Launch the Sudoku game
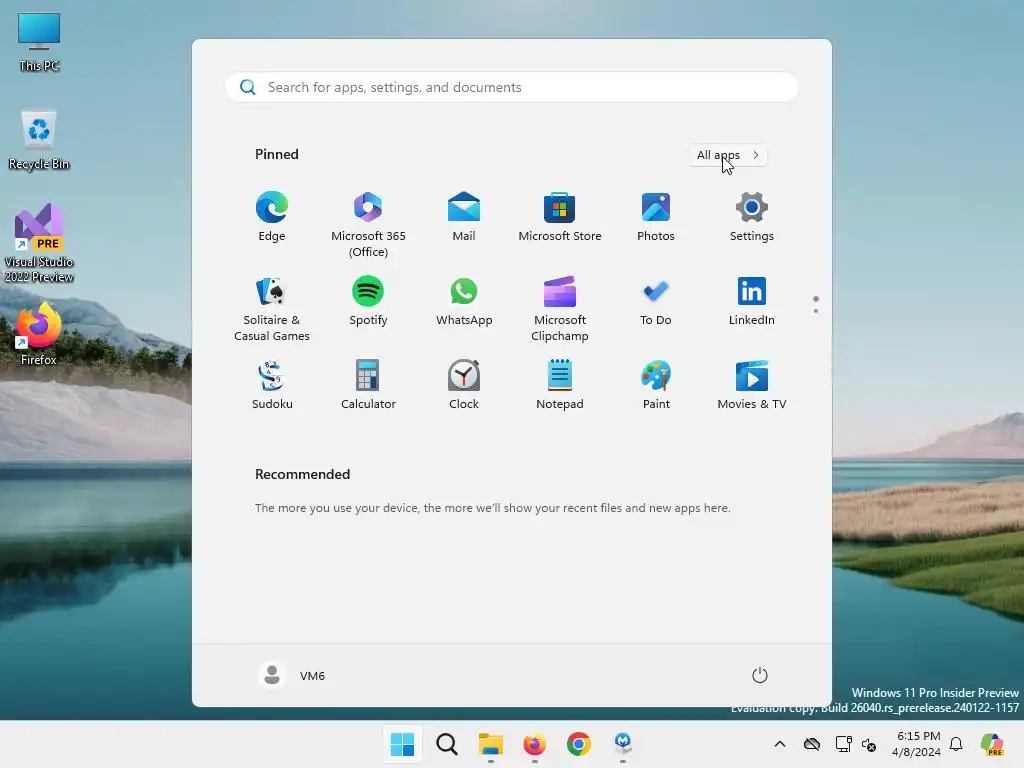The height and width of the screenshot is (768, 1024). (272, 385)
